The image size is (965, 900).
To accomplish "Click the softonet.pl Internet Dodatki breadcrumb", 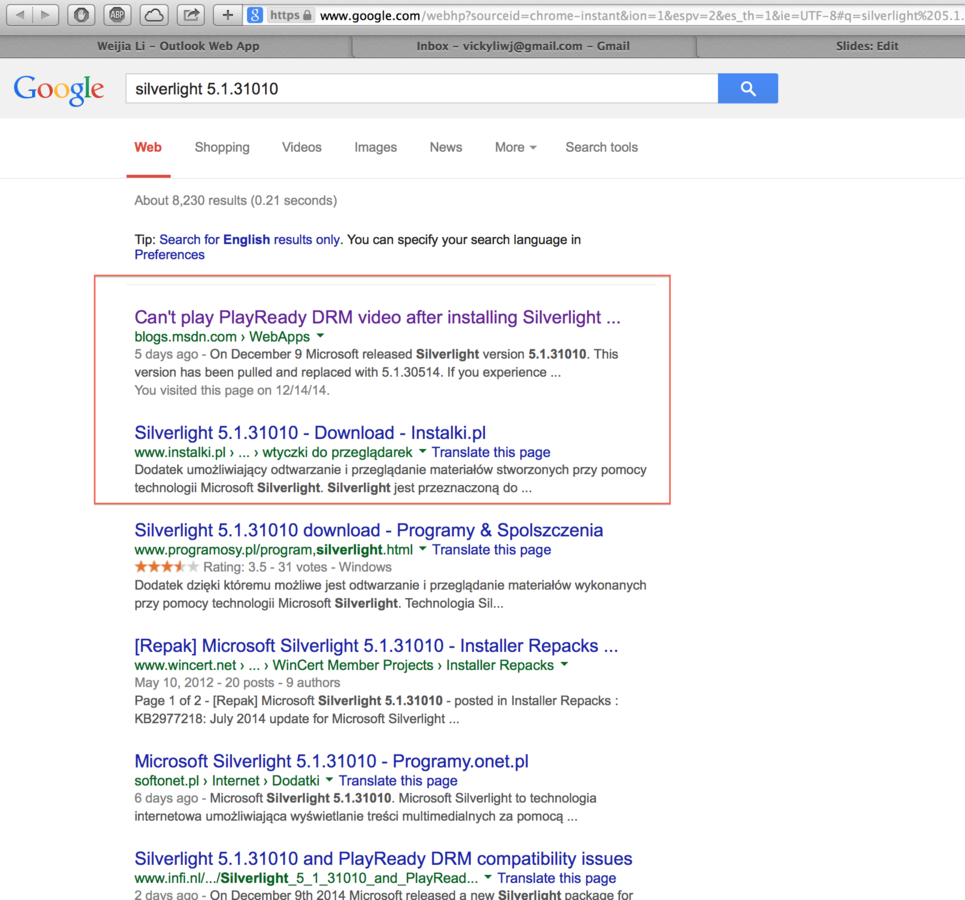I will [x=227, y=781].
